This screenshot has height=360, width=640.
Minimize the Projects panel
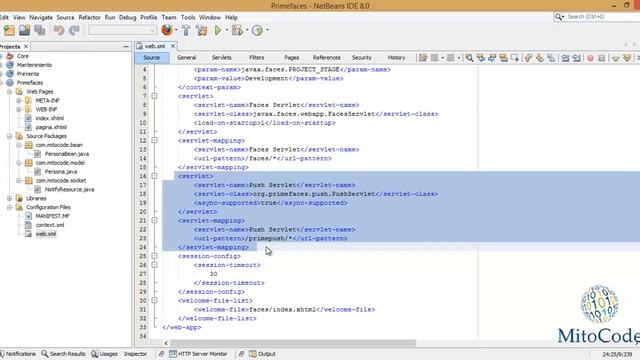pos(126,47)
